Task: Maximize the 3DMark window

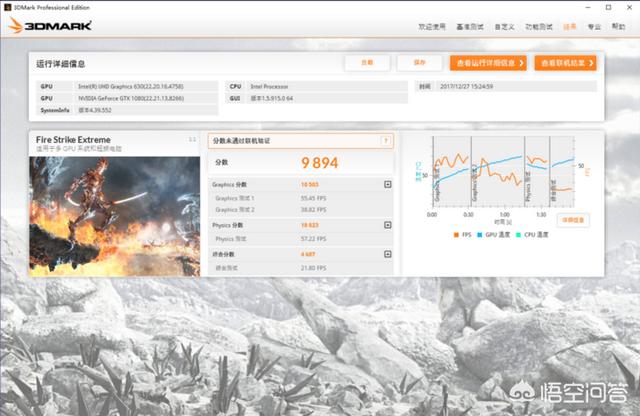Action: tap(609, 7)
